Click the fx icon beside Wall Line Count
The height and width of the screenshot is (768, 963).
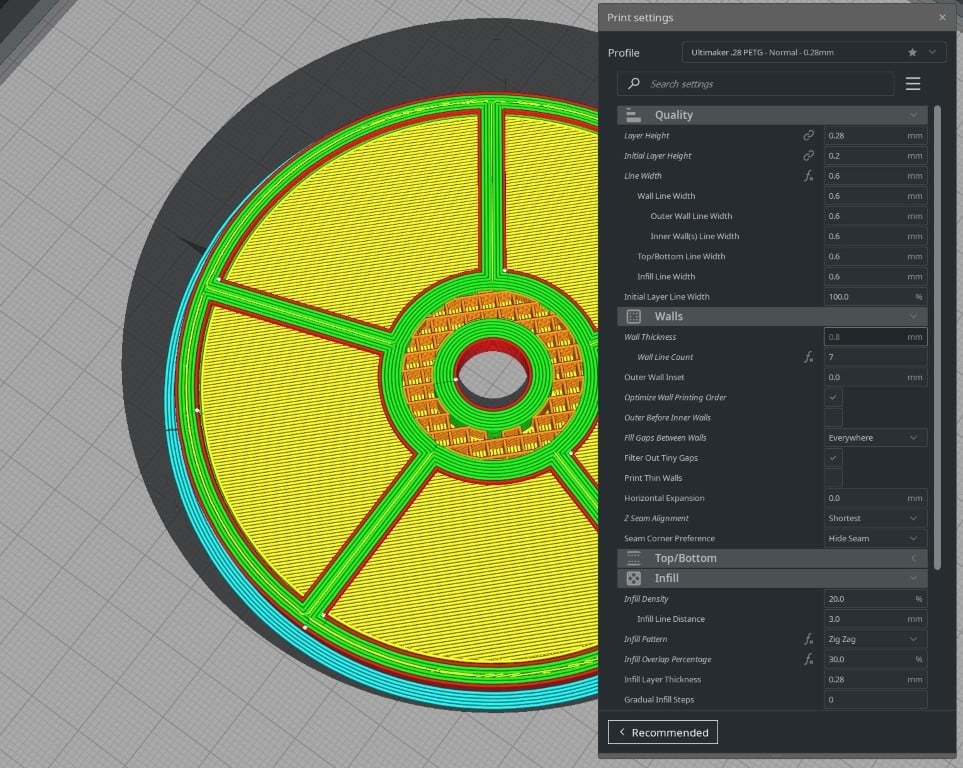808,357
